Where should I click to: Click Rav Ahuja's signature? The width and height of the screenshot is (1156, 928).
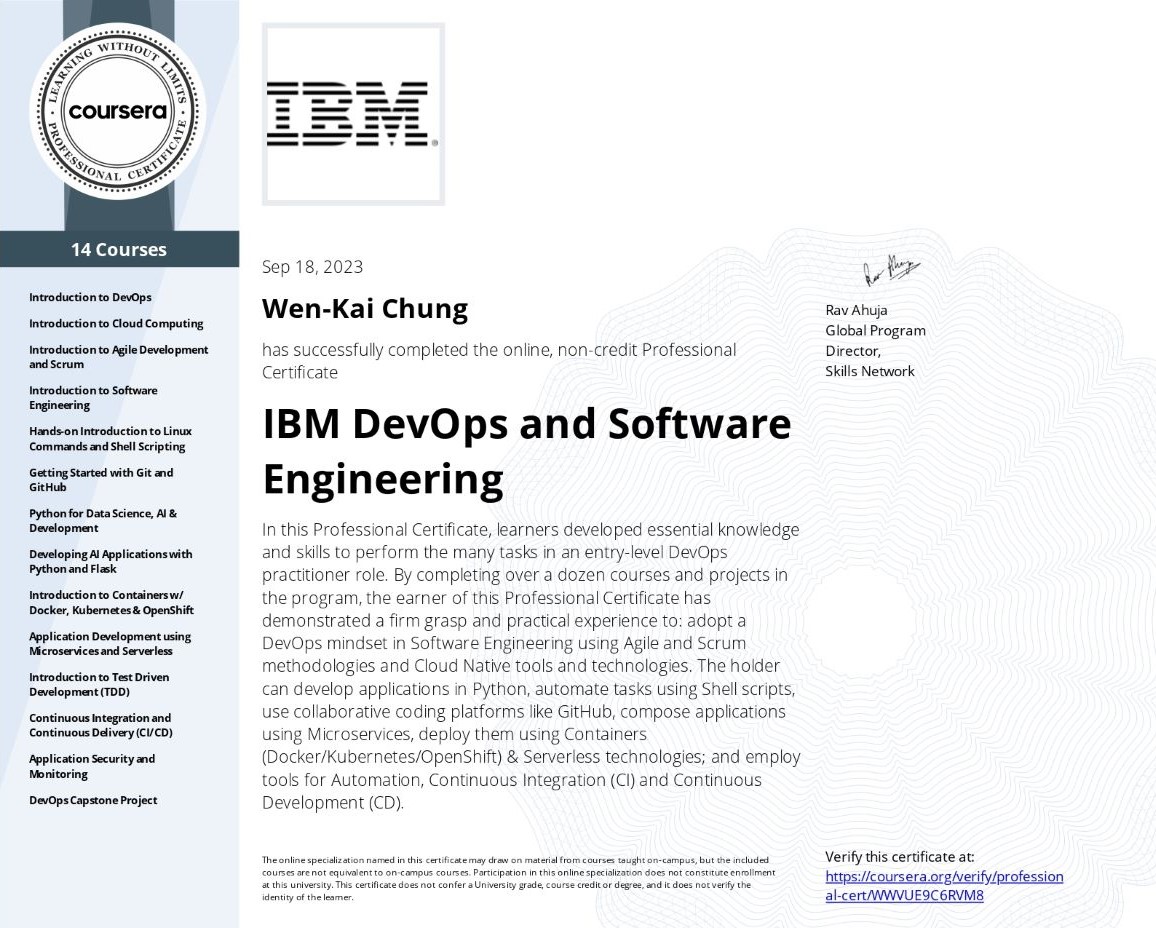889,269
